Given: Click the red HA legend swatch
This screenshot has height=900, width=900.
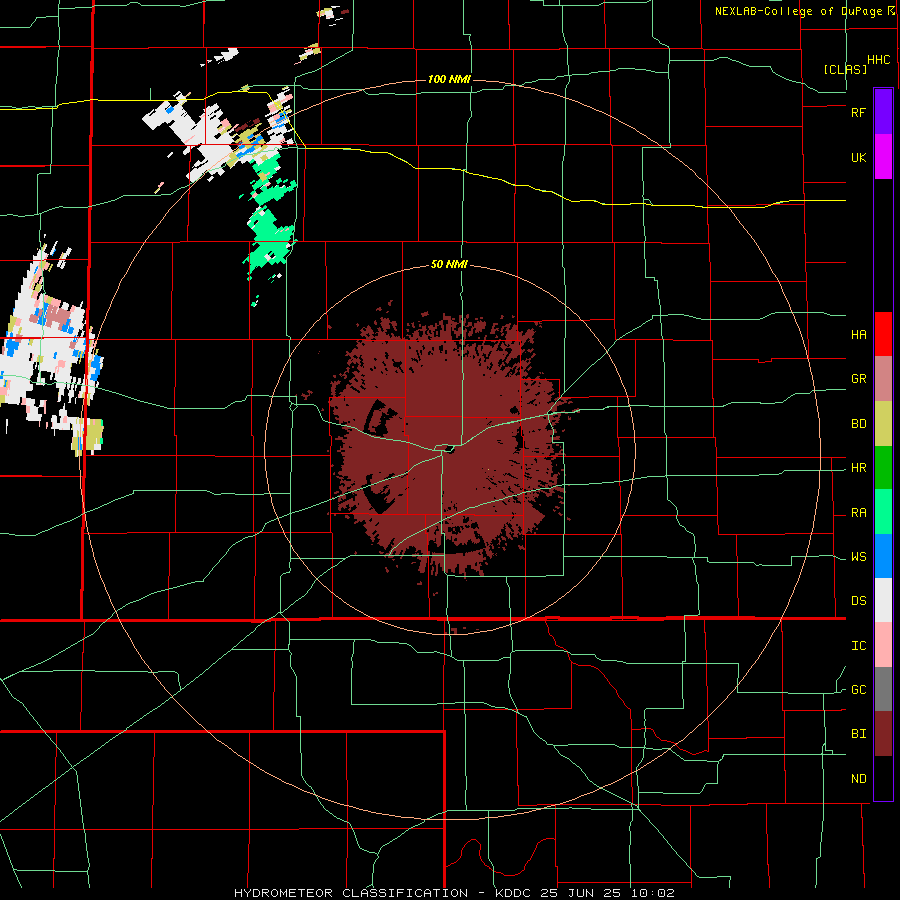Looking at the screenshot, I should pyautogui.click(x=883, y=334).
